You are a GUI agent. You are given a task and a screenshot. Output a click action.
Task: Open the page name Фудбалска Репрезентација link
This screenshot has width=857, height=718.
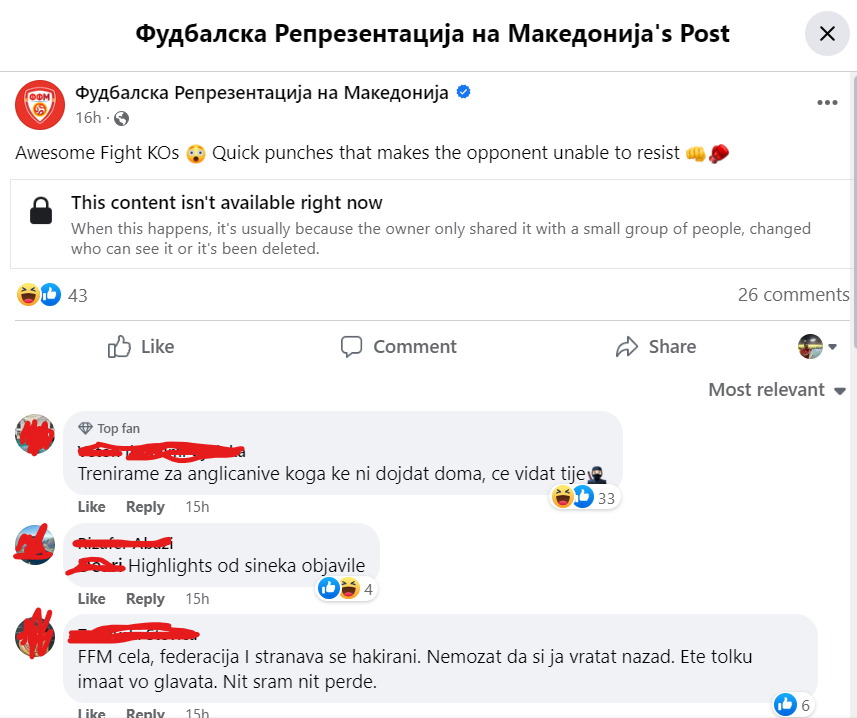point(262,92)
